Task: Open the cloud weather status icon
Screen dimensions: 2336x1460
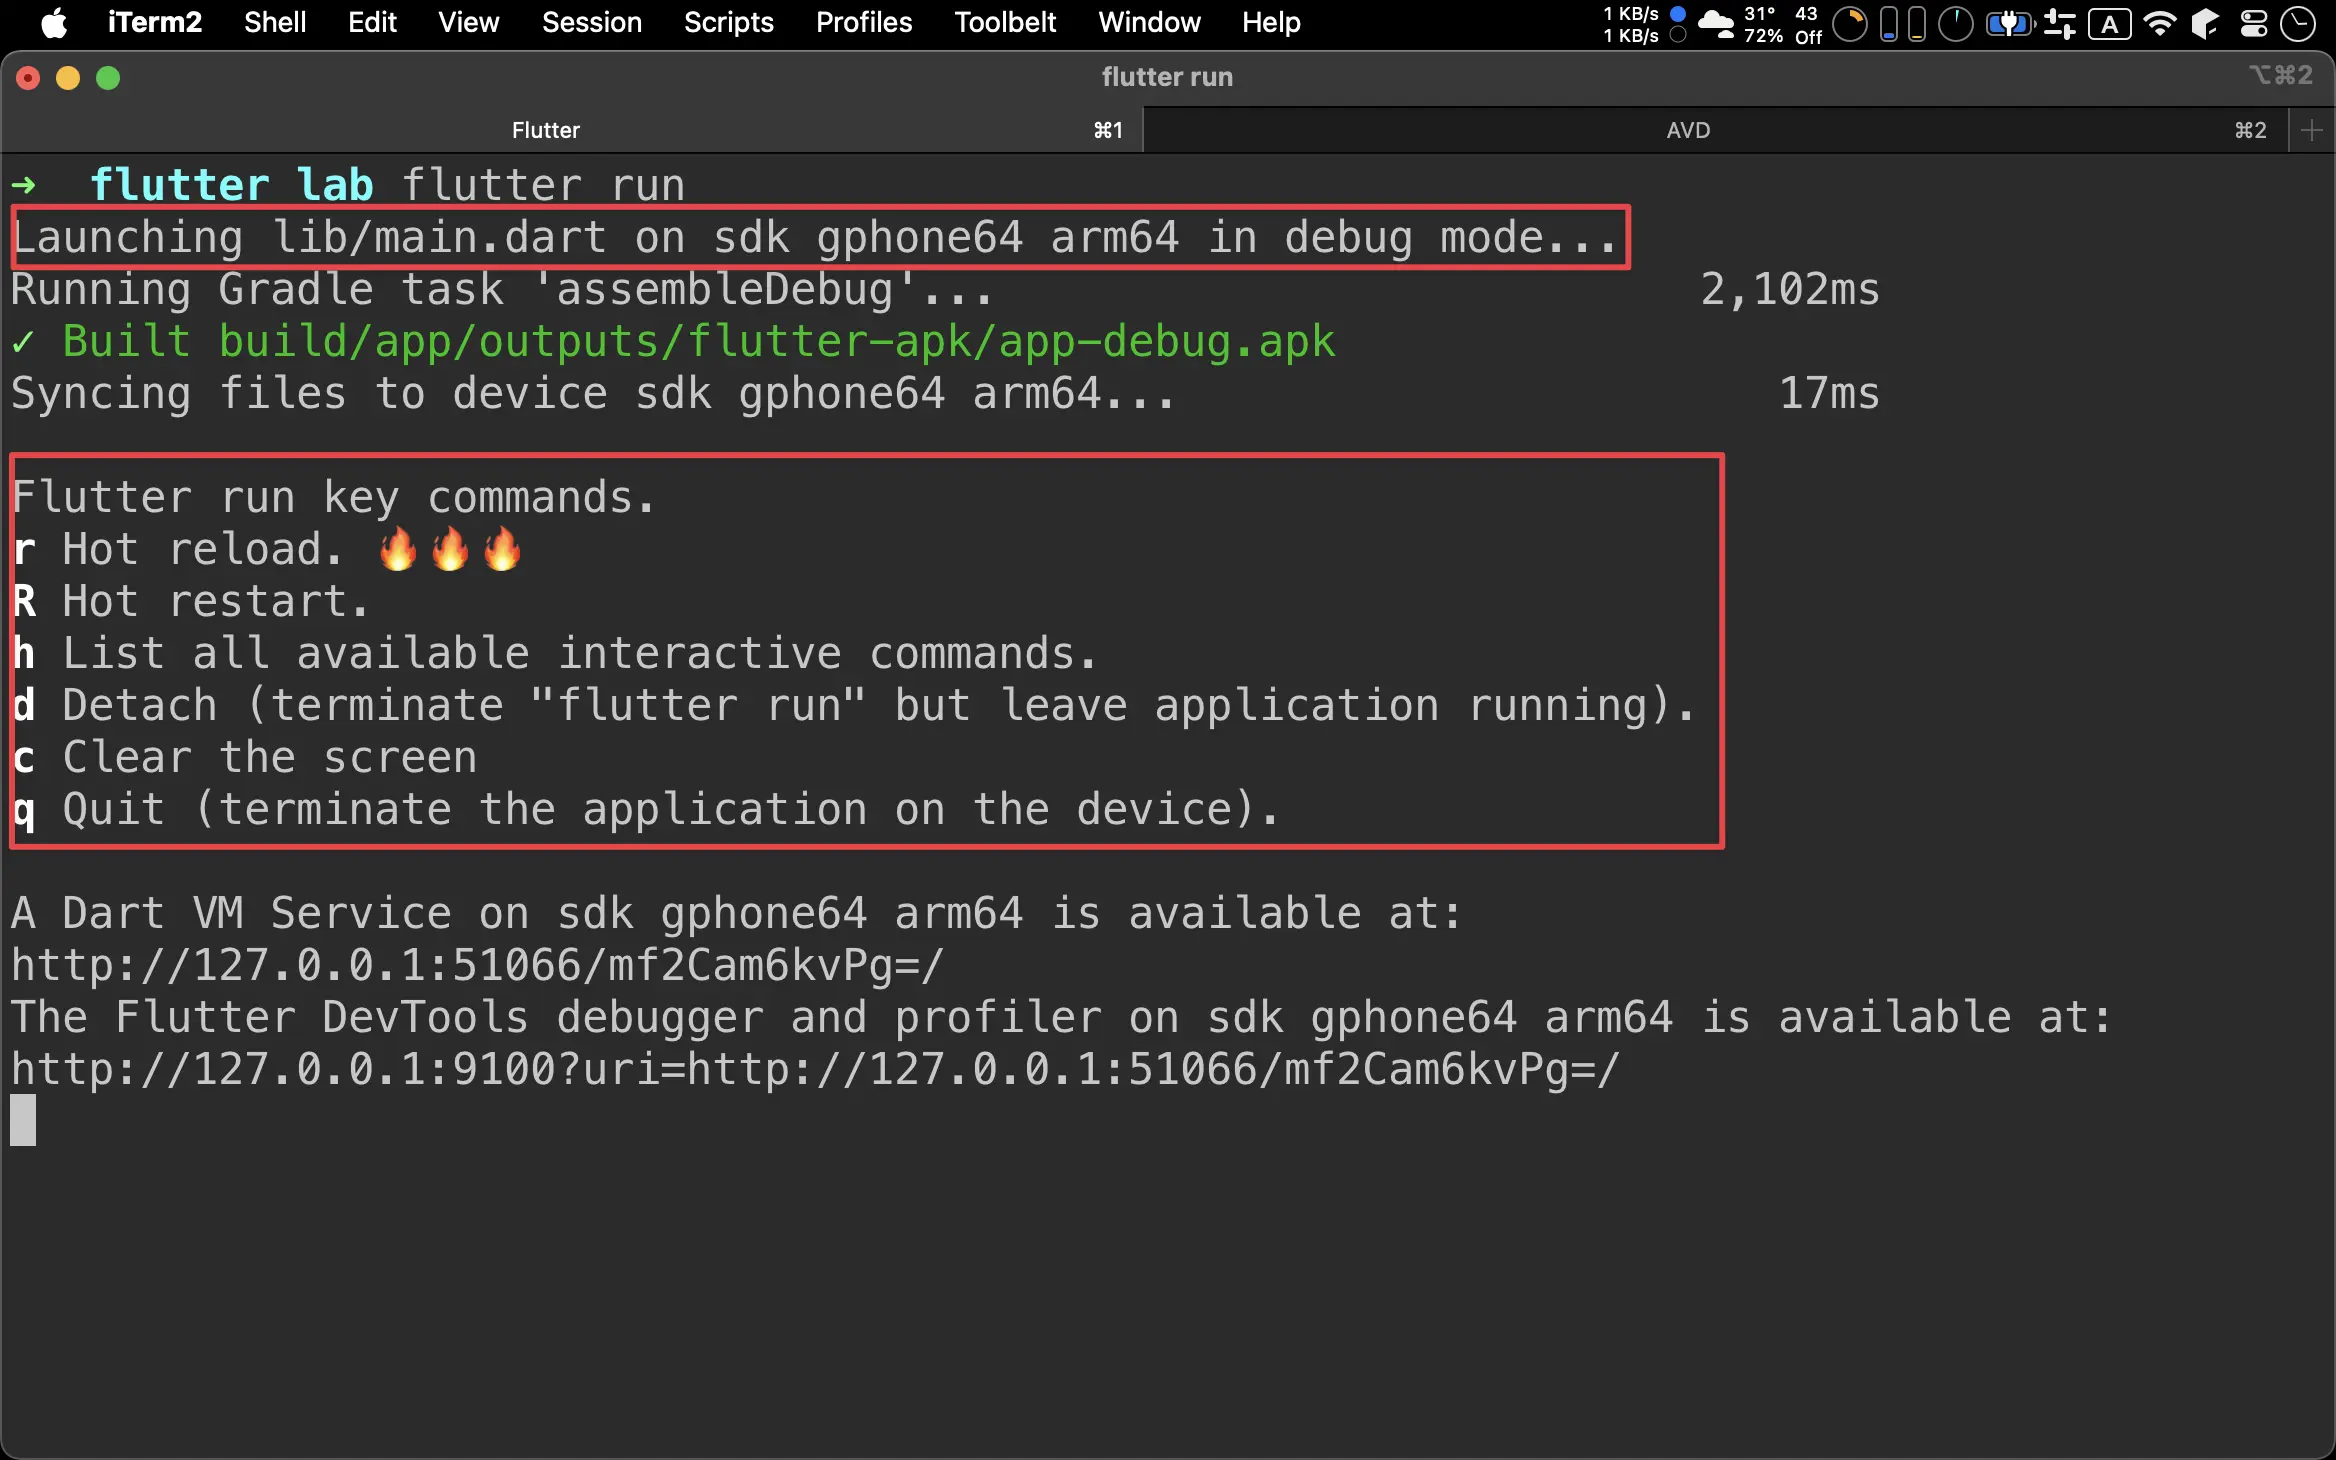Action: click(1716, 24)
